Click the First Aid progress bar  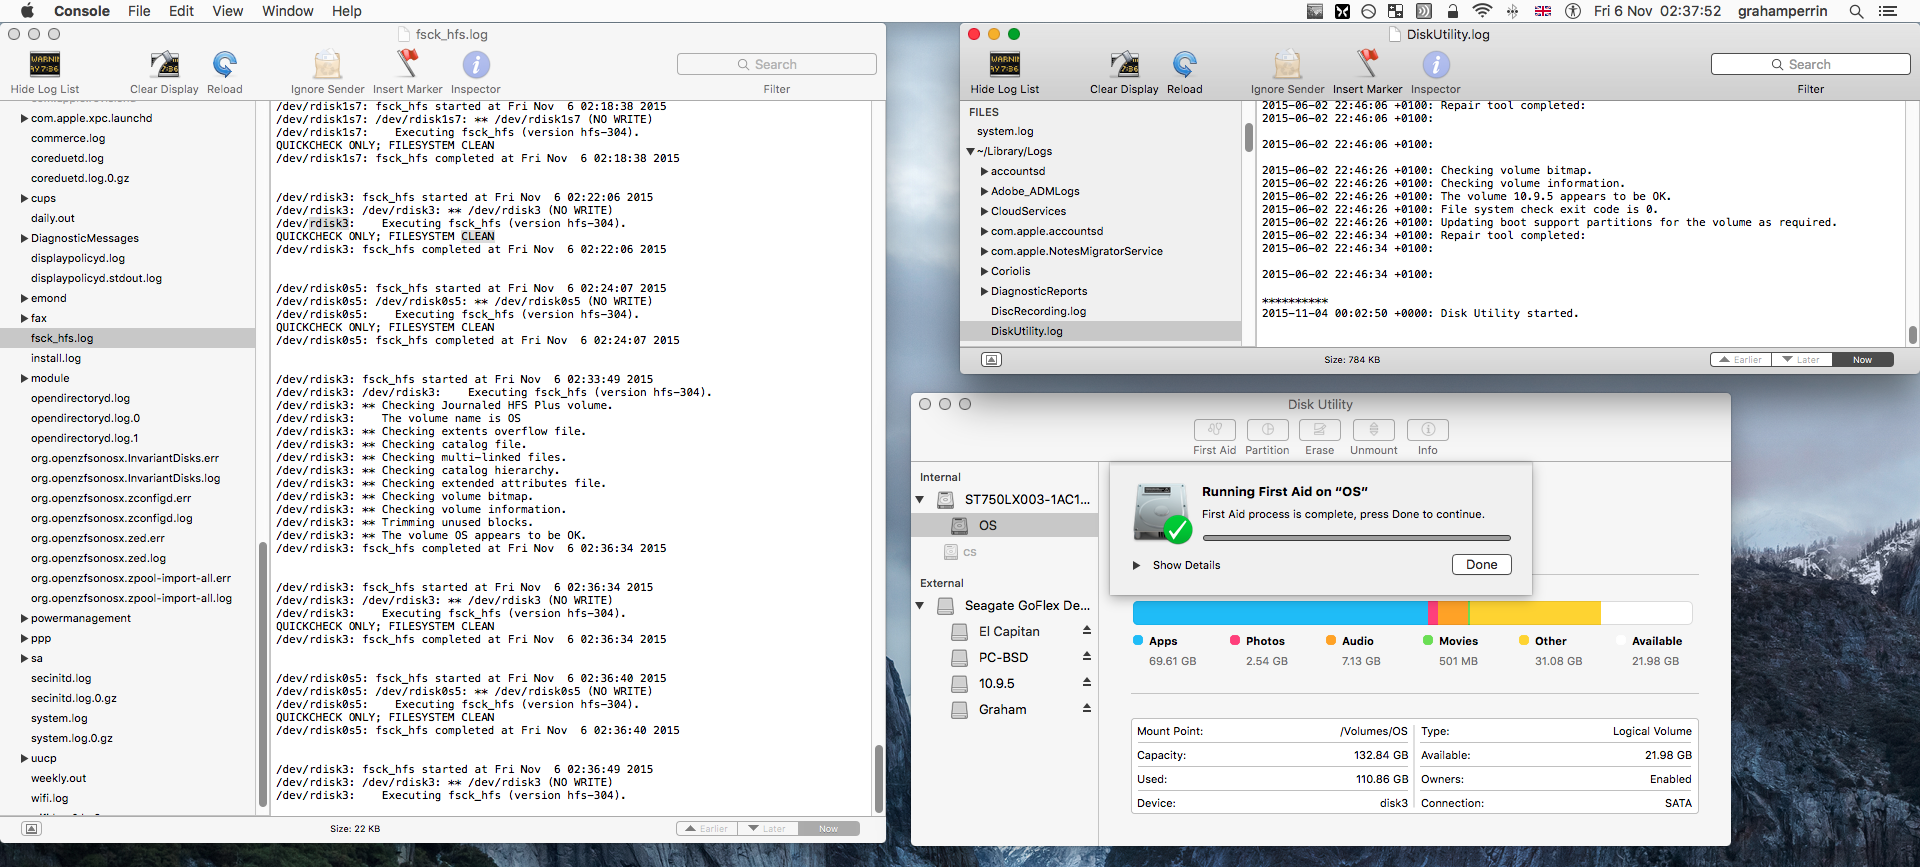click(x=1356, y=538)
